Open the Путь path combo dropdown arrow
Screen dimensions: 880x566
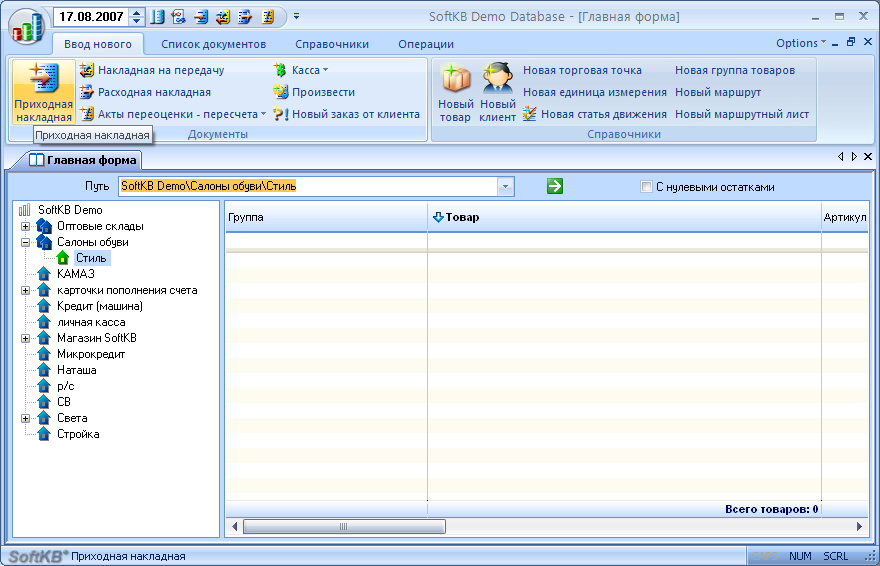[x=505, y=186]
